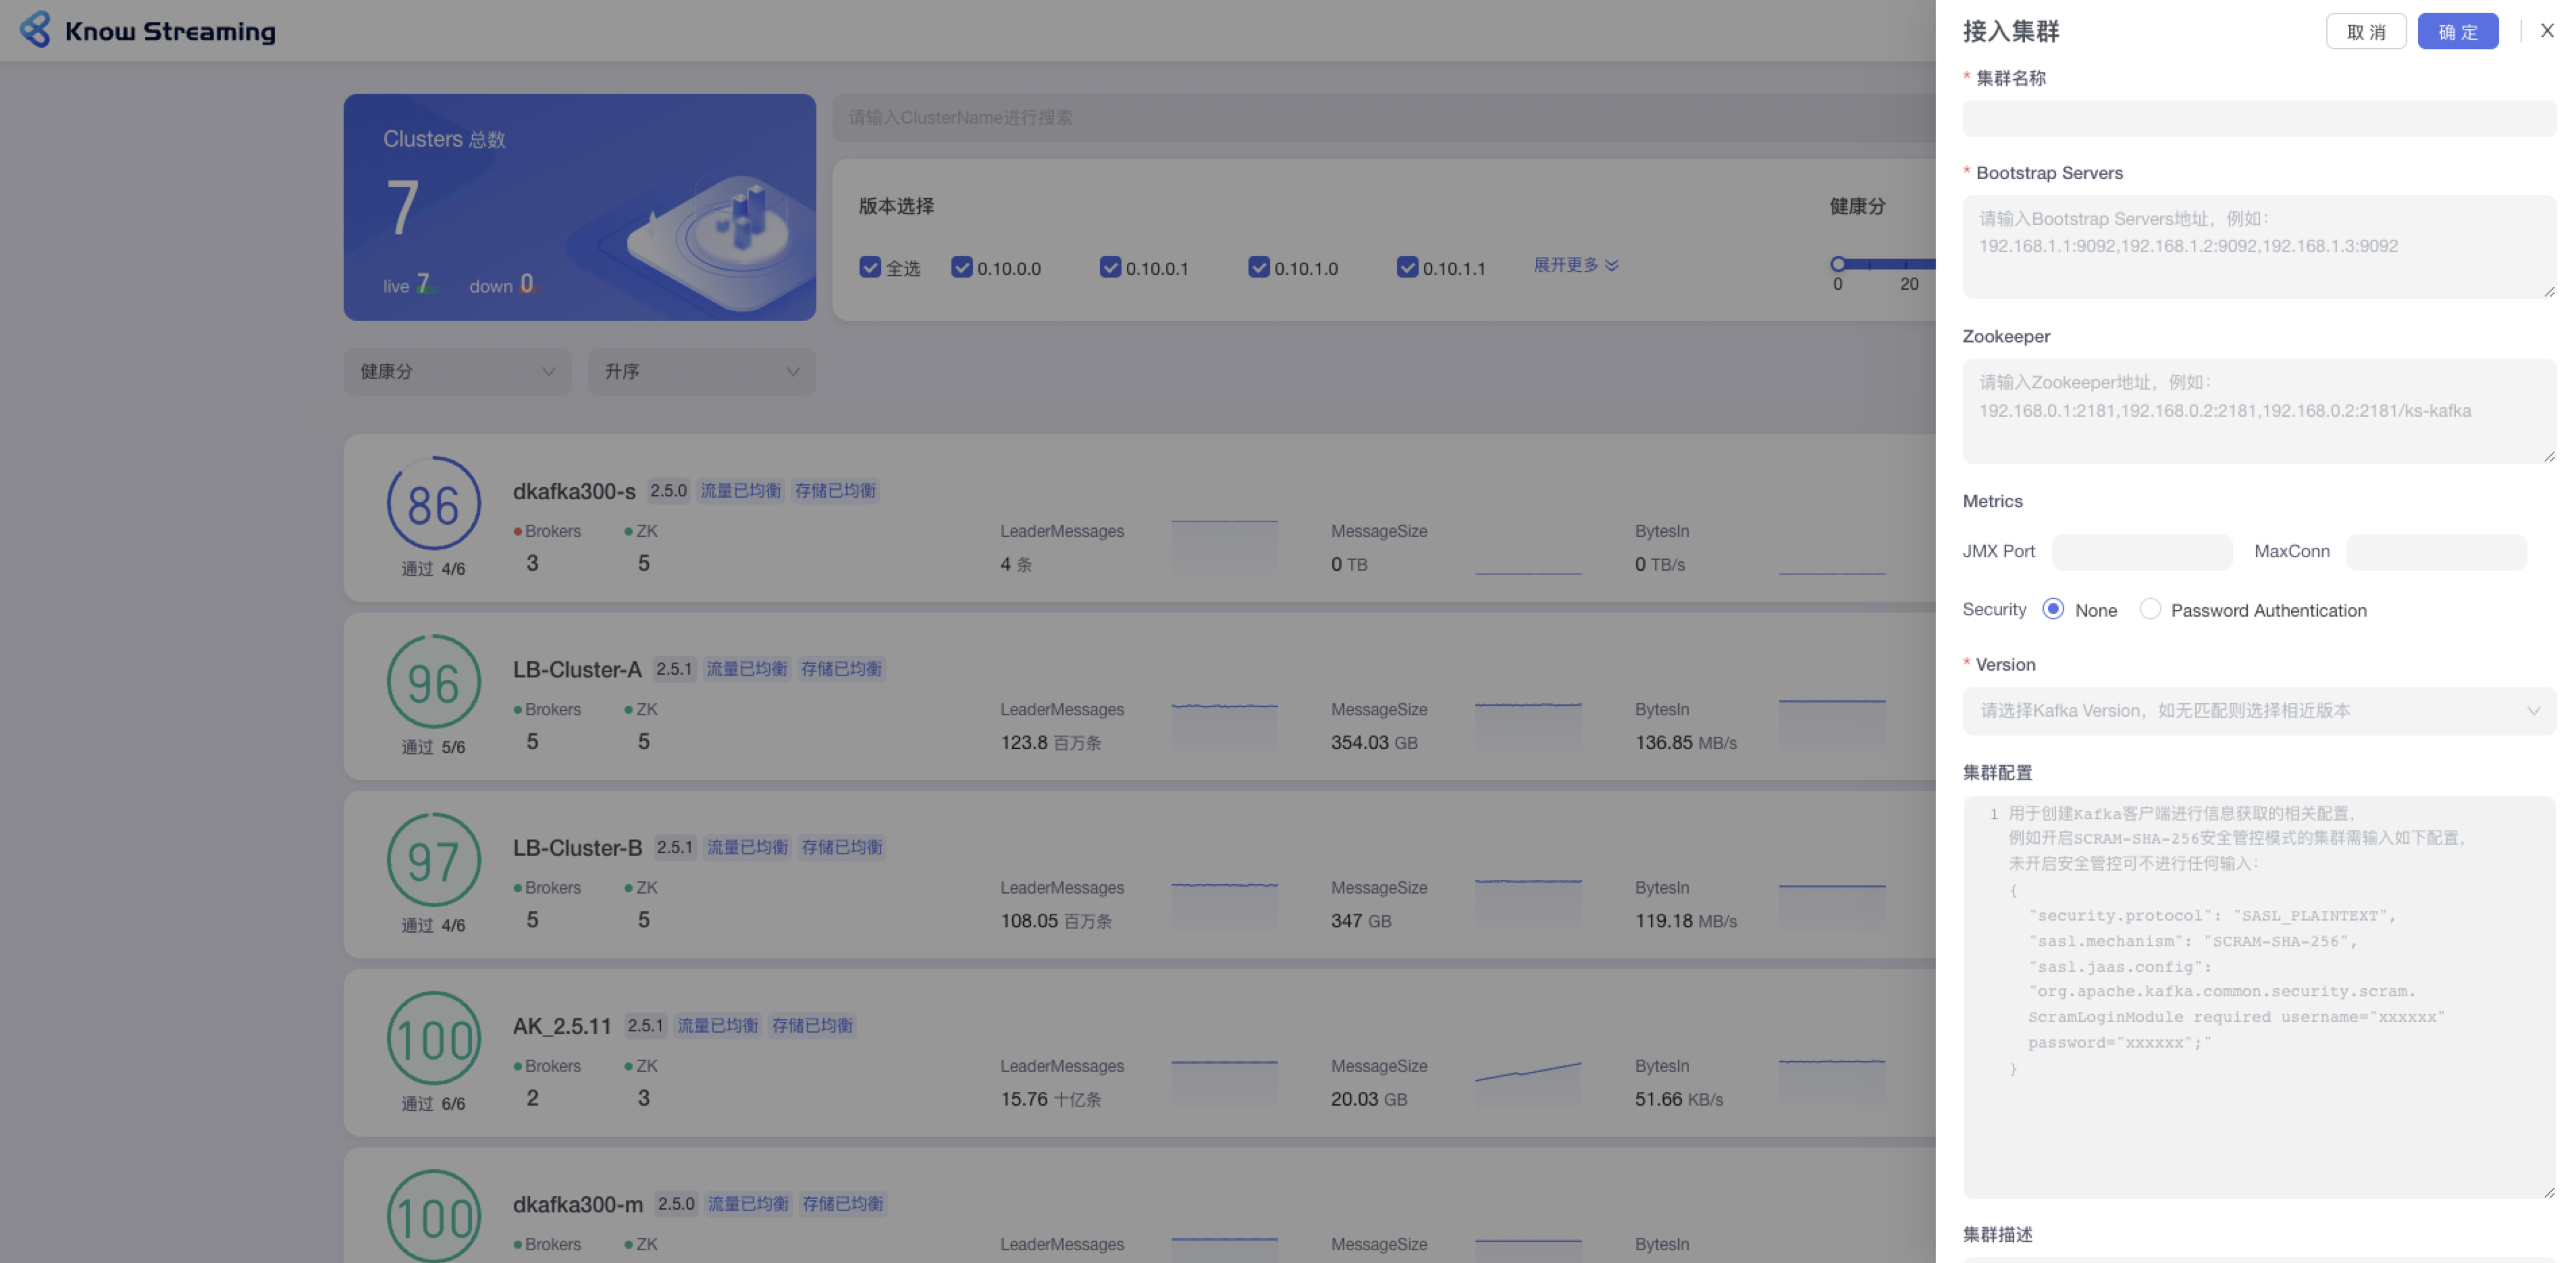The width and height of the screenshot is (2576, 1263).
Task: Click the health score slider handle at 0
Action: coord(1837,264)
